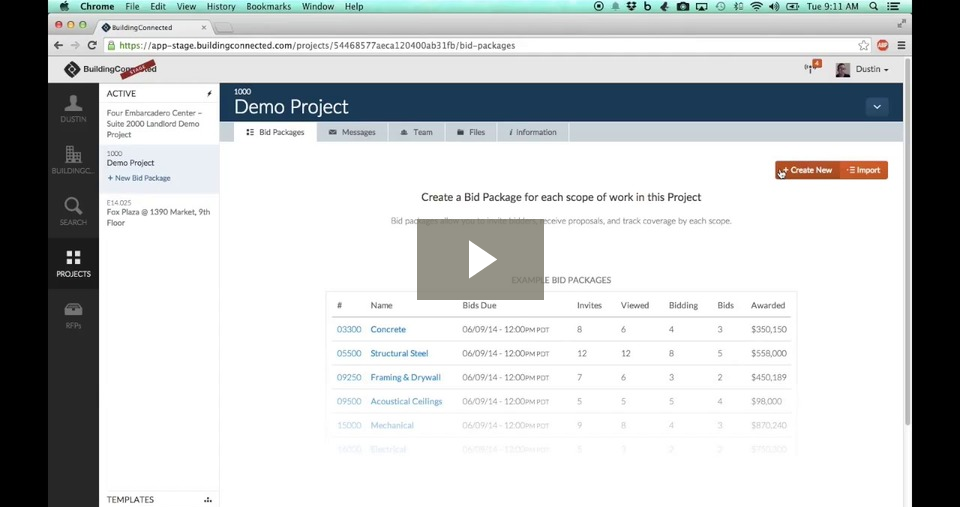Open Search in the left sidebar
The height and width of the screenshot is (507, 960).
pos(73,211)
